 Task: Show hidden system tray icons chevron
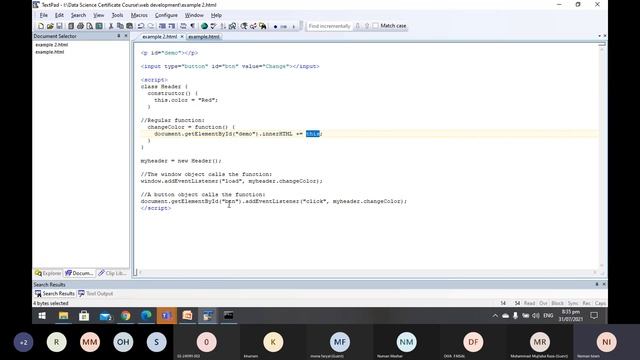tap(495, 316)
